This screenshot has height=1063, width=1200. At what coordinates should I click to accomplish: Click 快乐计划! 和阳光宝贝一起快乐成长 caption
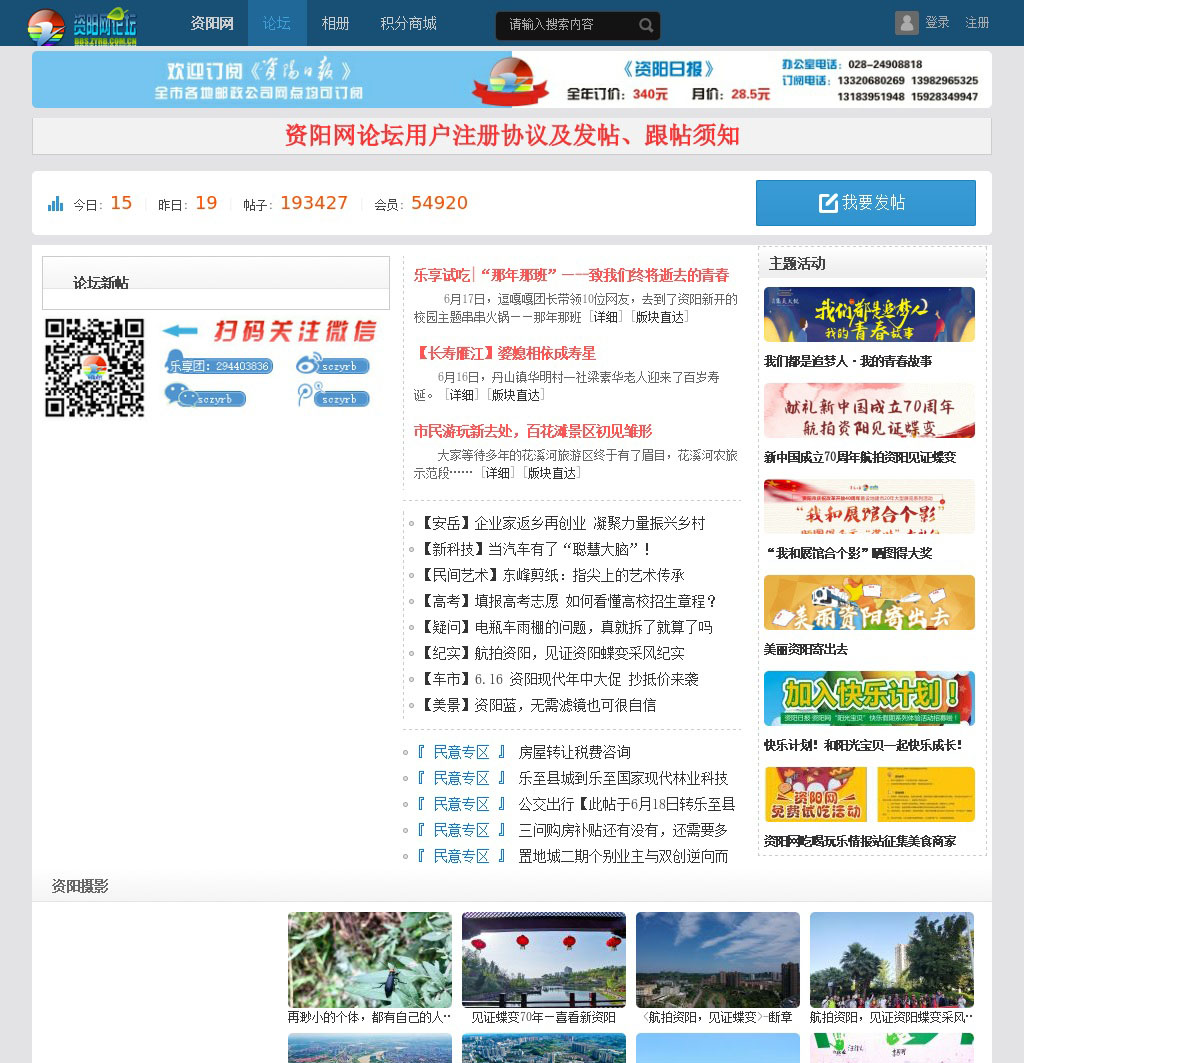tap(864, 745)
